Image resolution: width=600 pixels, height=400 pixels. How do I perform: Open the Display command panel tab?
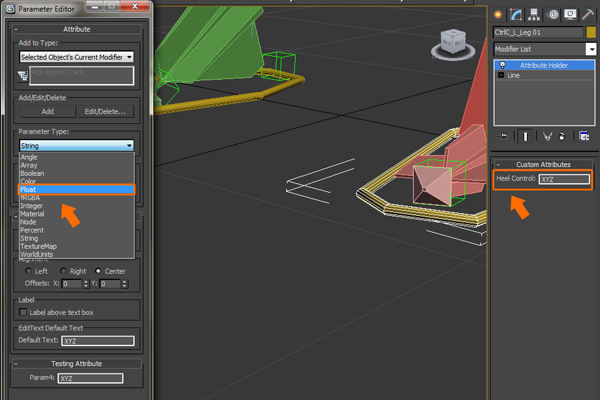(x=570, y=15)
